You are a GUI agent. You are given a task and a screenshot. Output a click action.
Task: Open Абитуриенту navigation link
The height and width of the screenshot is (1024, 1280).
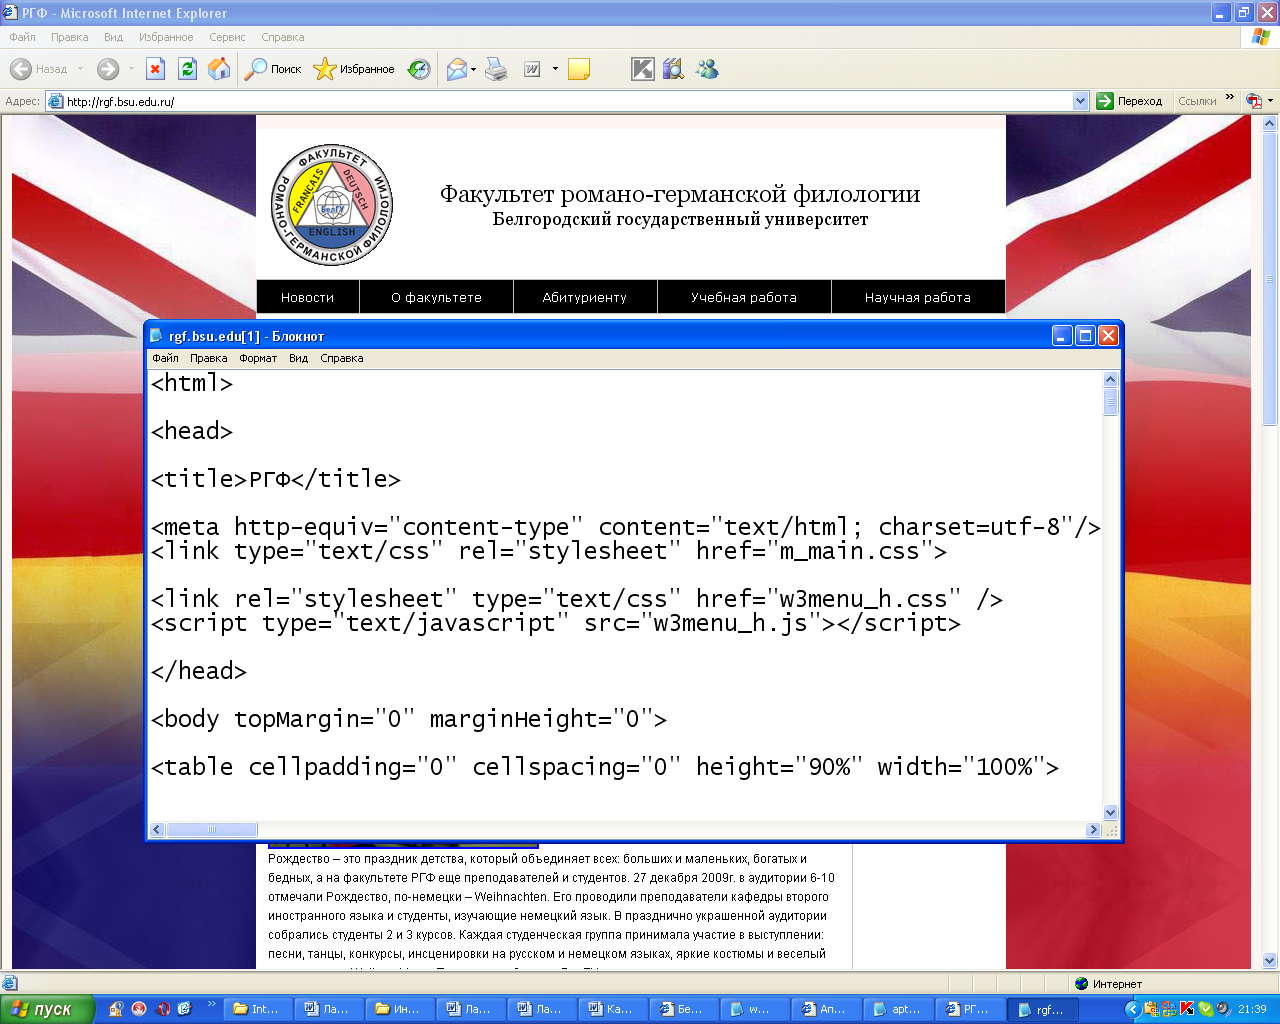[584, 297]
